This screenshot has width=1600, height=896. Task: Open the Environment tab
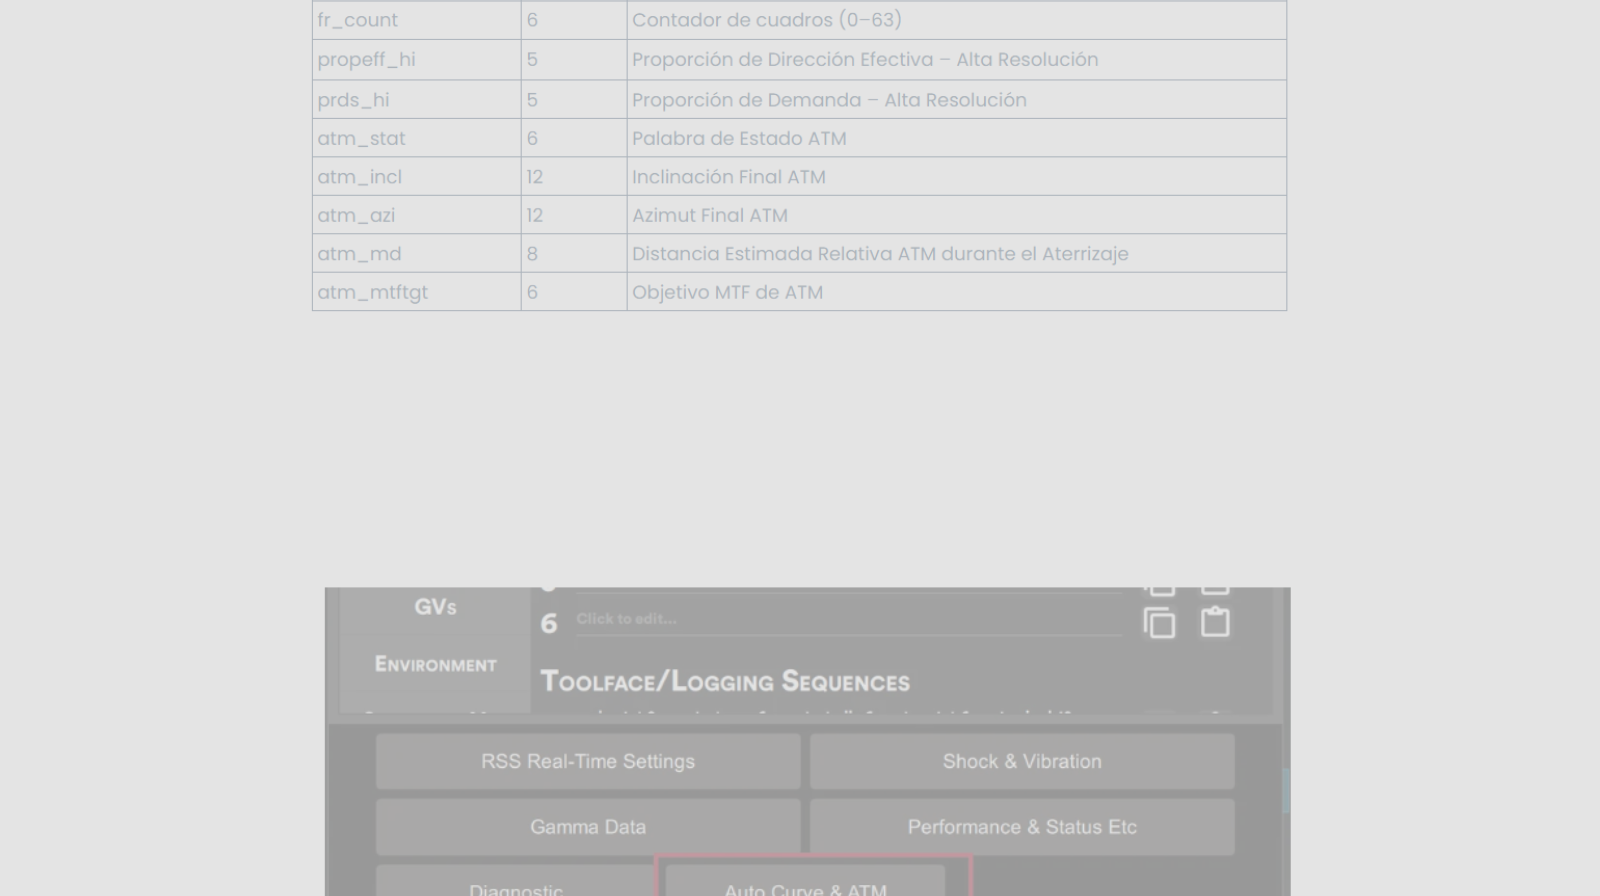(435, 665)
